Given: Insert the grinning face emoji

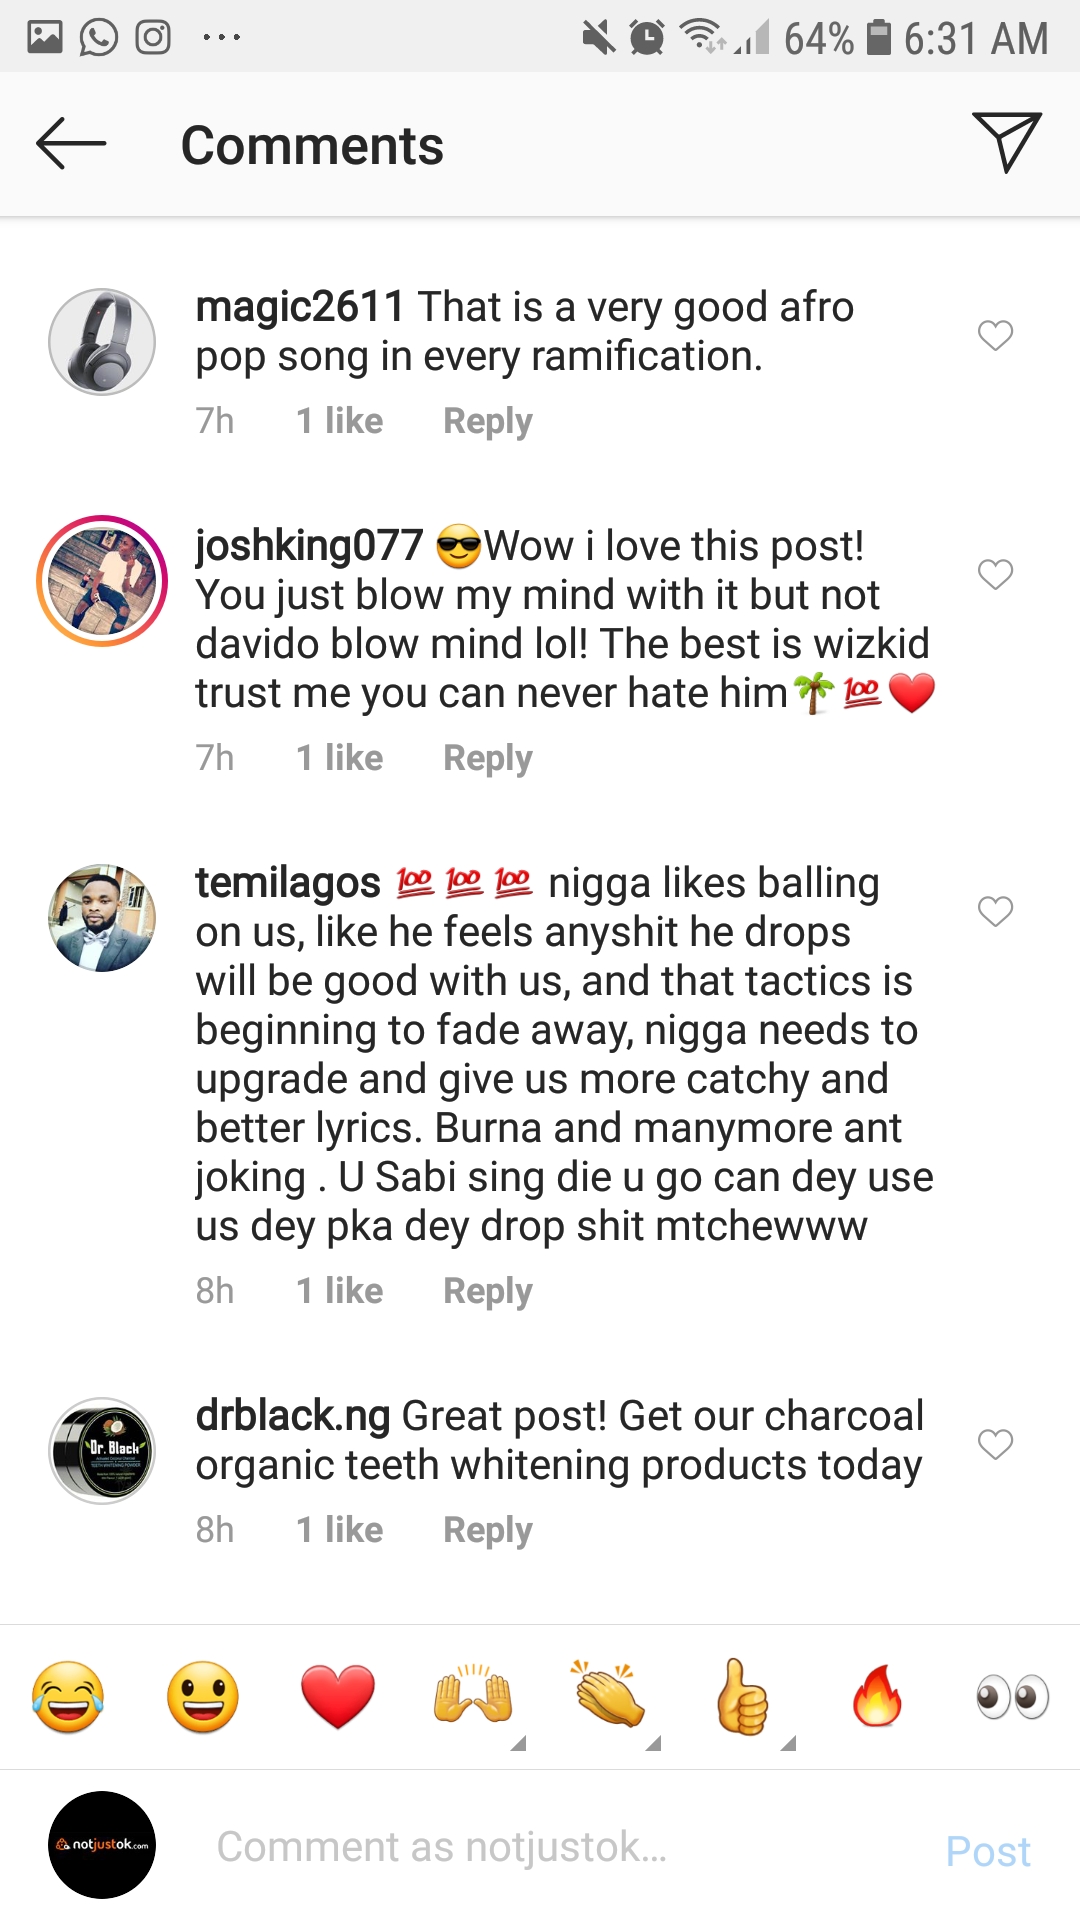Looking at the screenshot, I should 203,1697.
